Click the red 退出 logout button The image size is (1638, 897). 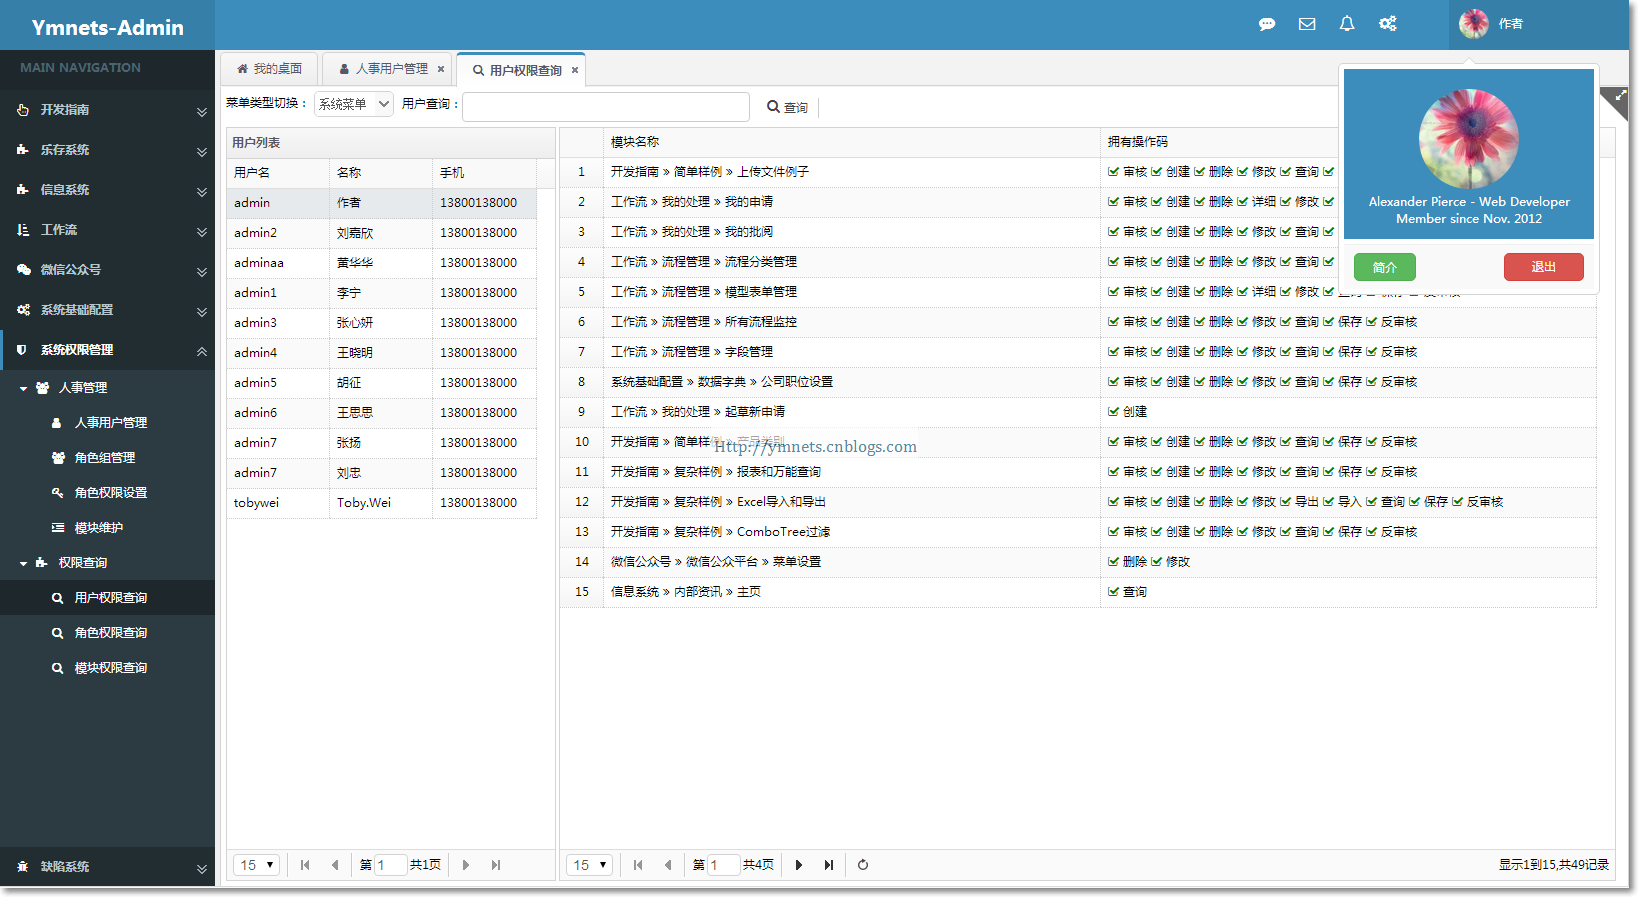click(1544, 267)
